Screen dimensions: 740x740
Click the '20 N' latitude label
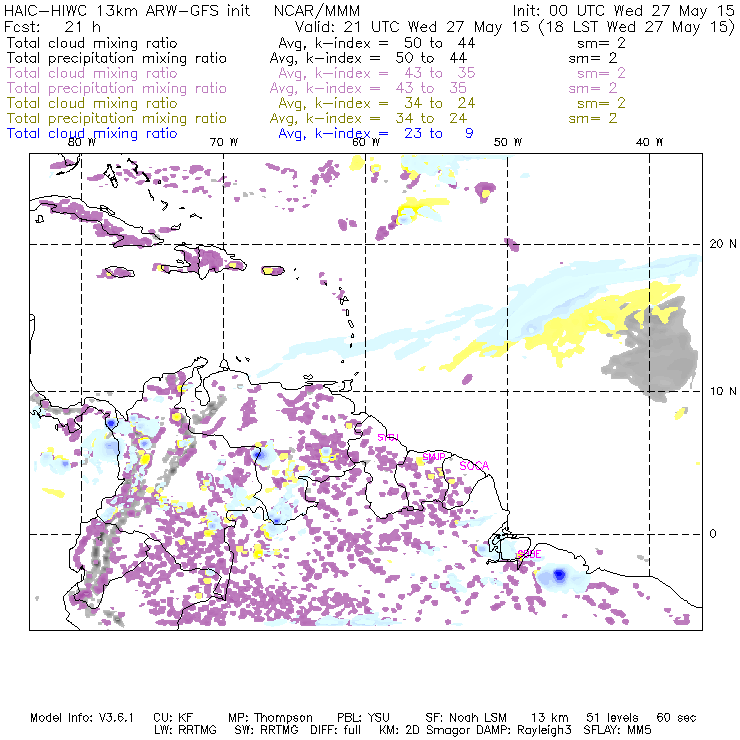point(723,244)
